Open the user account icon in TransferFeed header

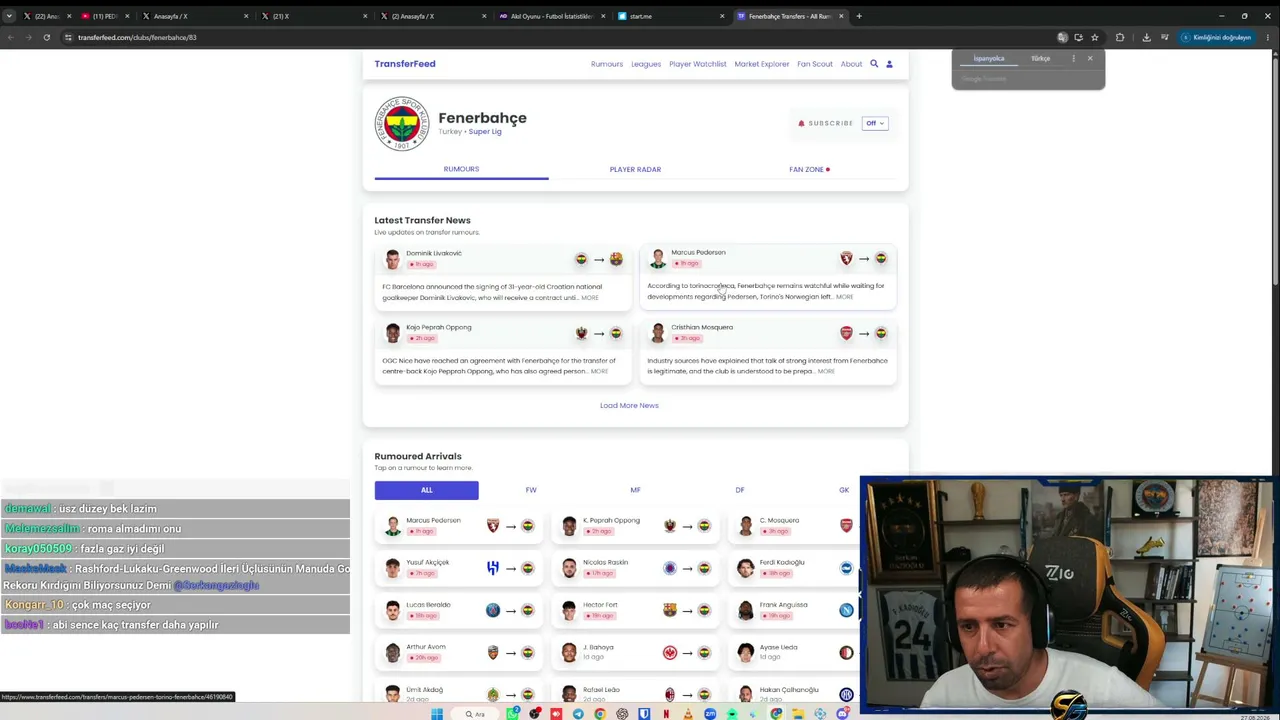[889, 64]
